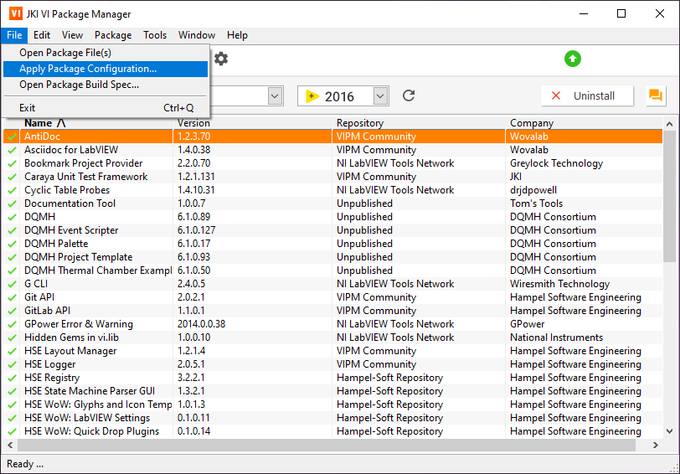This screenshot has width=680, height=474.
Task: Select GPower Error & Warning package
Action: click(333, 324)
